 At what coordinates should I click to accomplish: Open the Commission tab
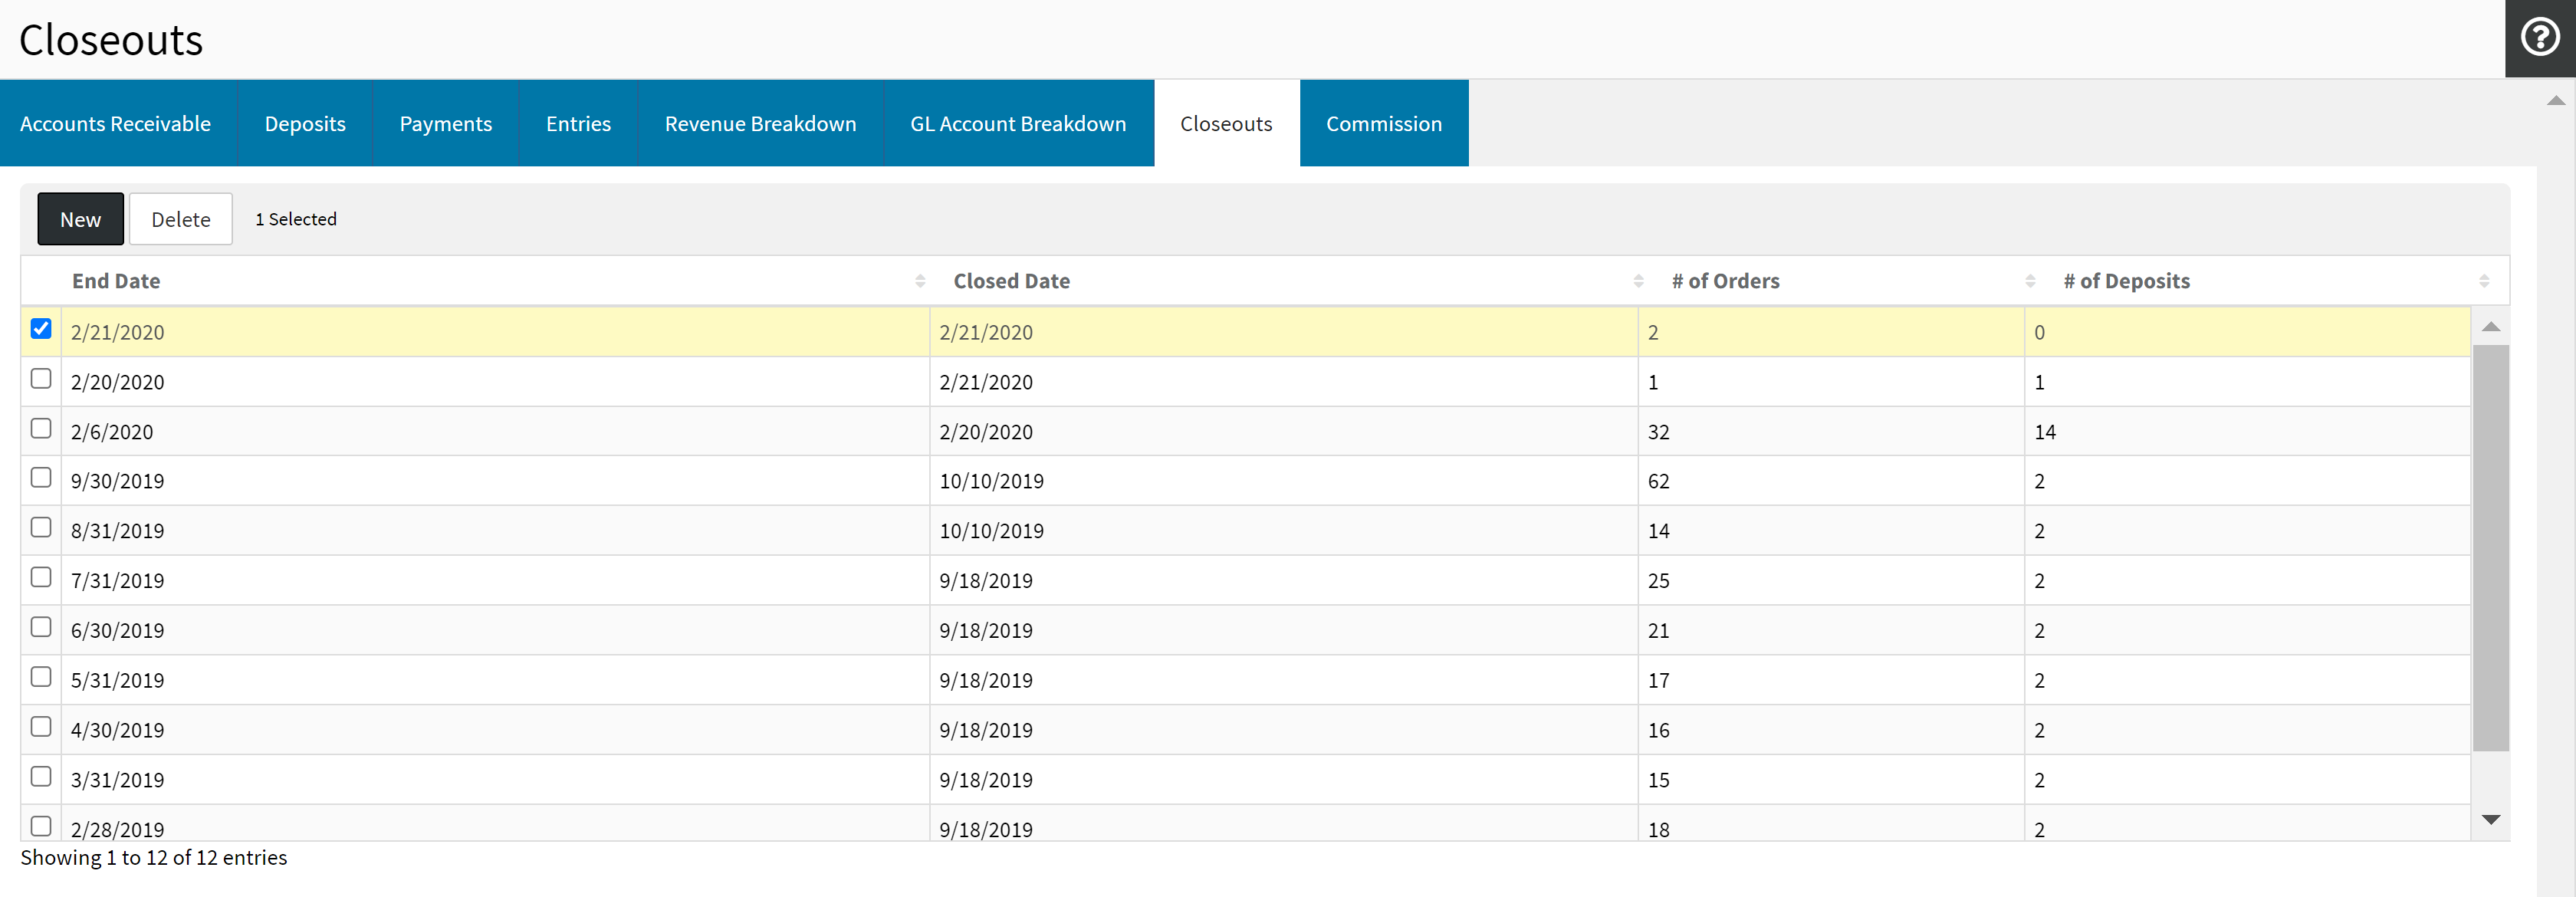pos(1383,124)
